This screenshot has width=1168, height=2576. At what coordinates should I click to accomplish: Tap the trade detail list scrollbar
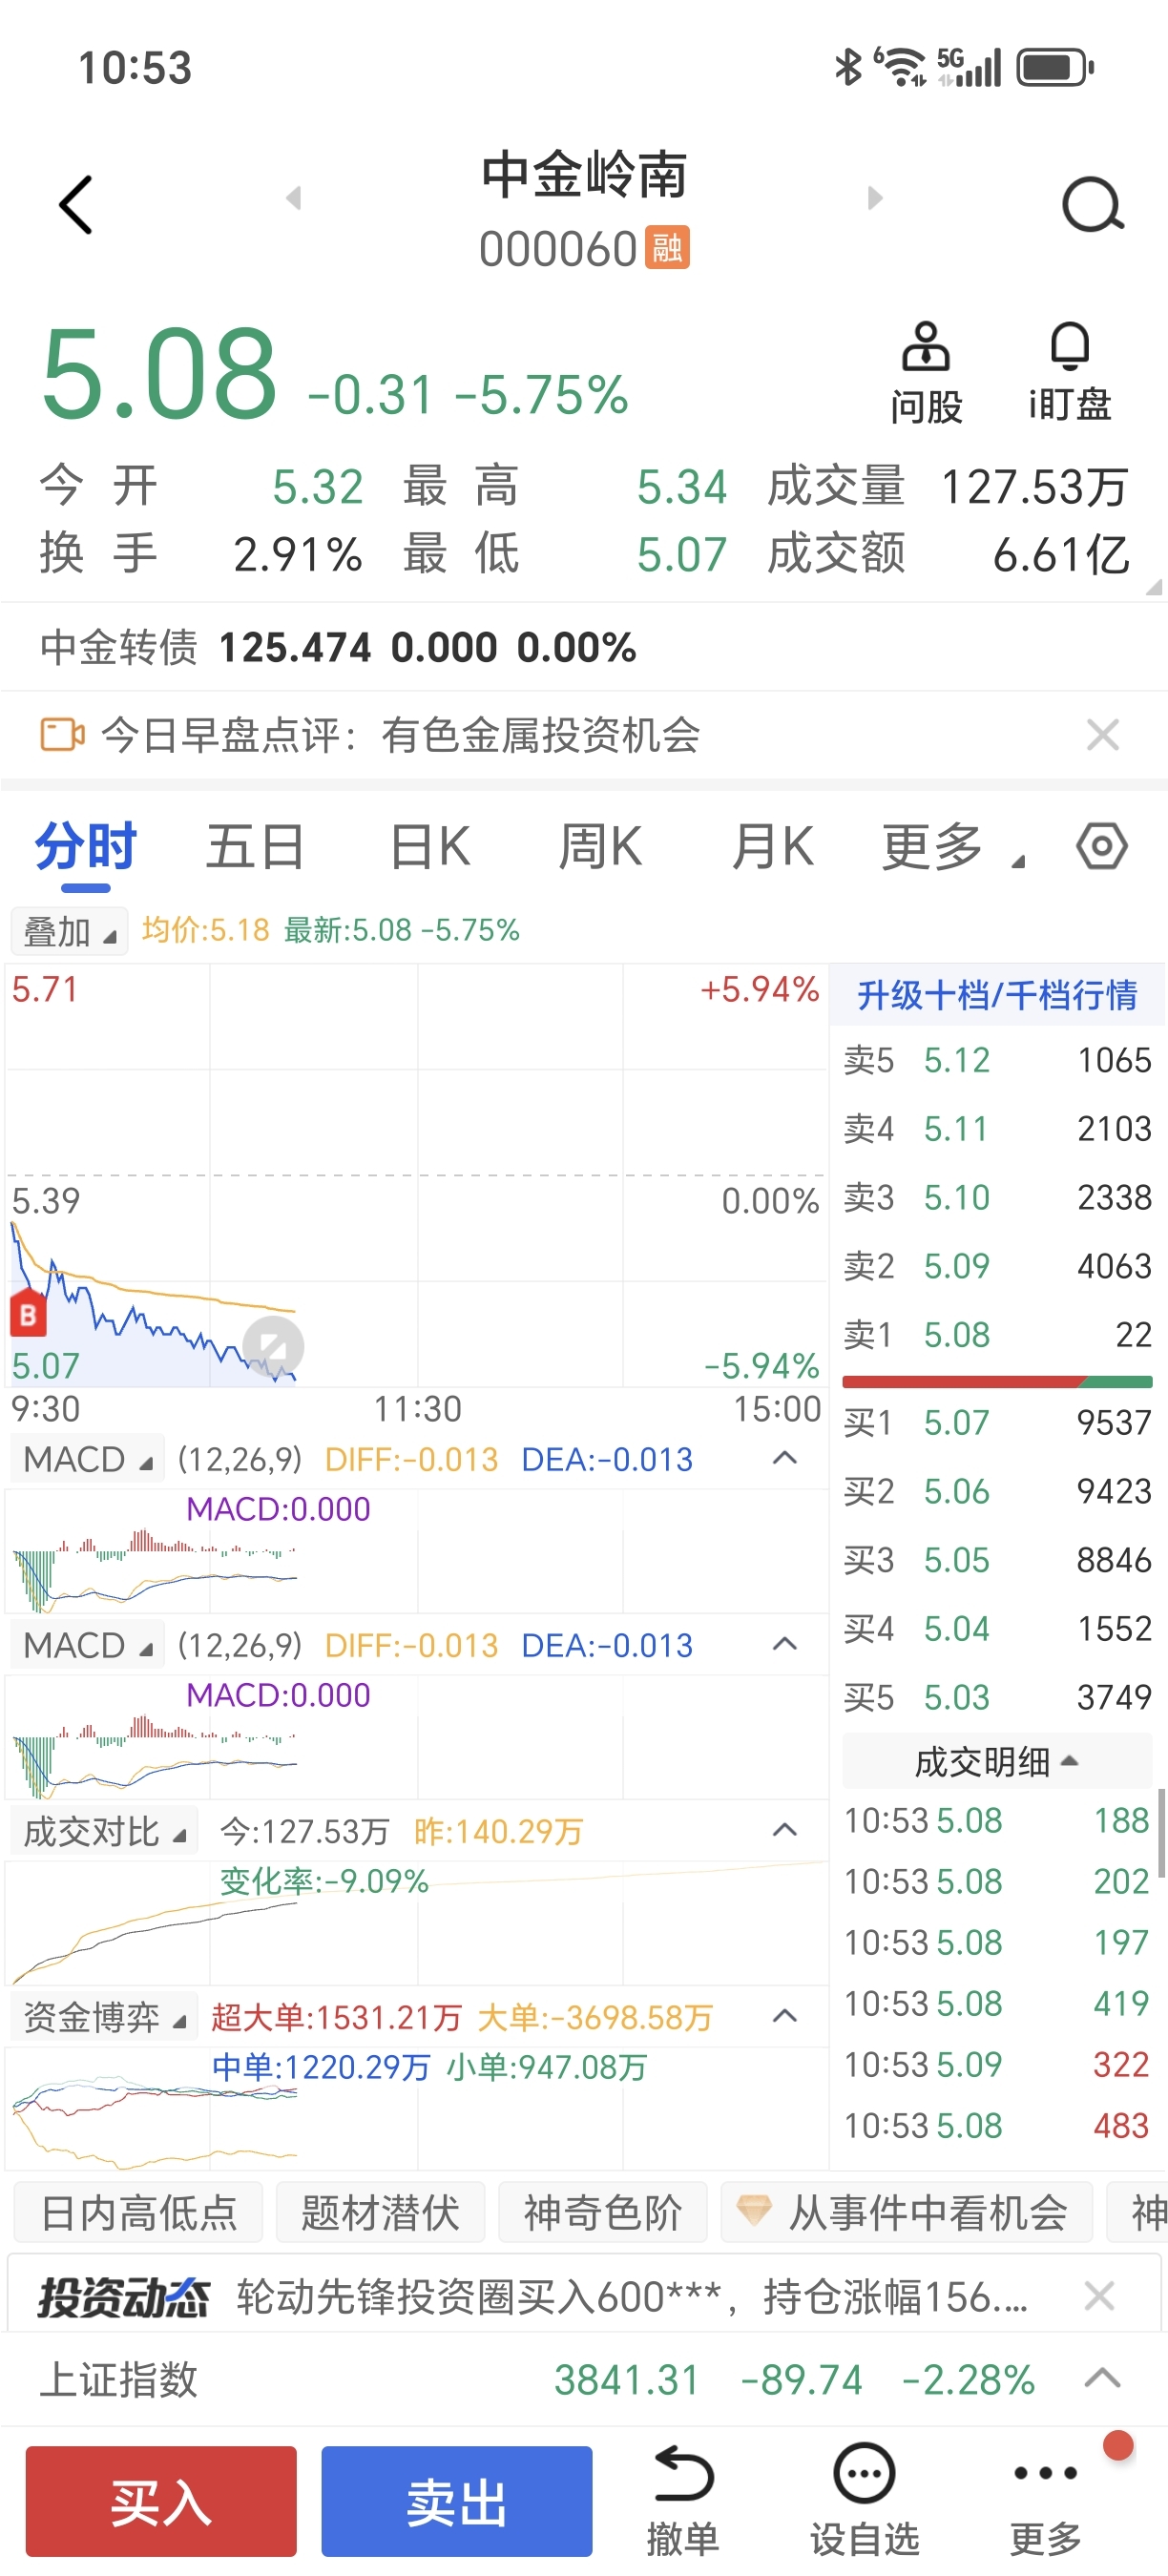[1162, 1834]
